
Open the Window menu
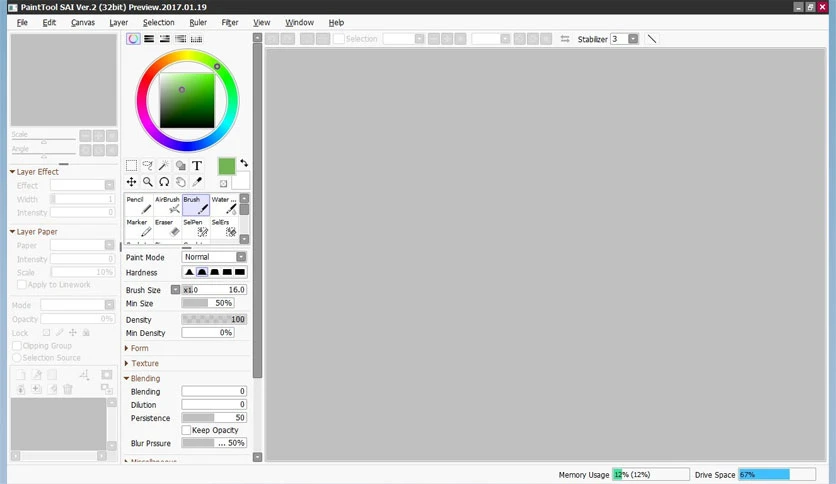coord(299,22)
